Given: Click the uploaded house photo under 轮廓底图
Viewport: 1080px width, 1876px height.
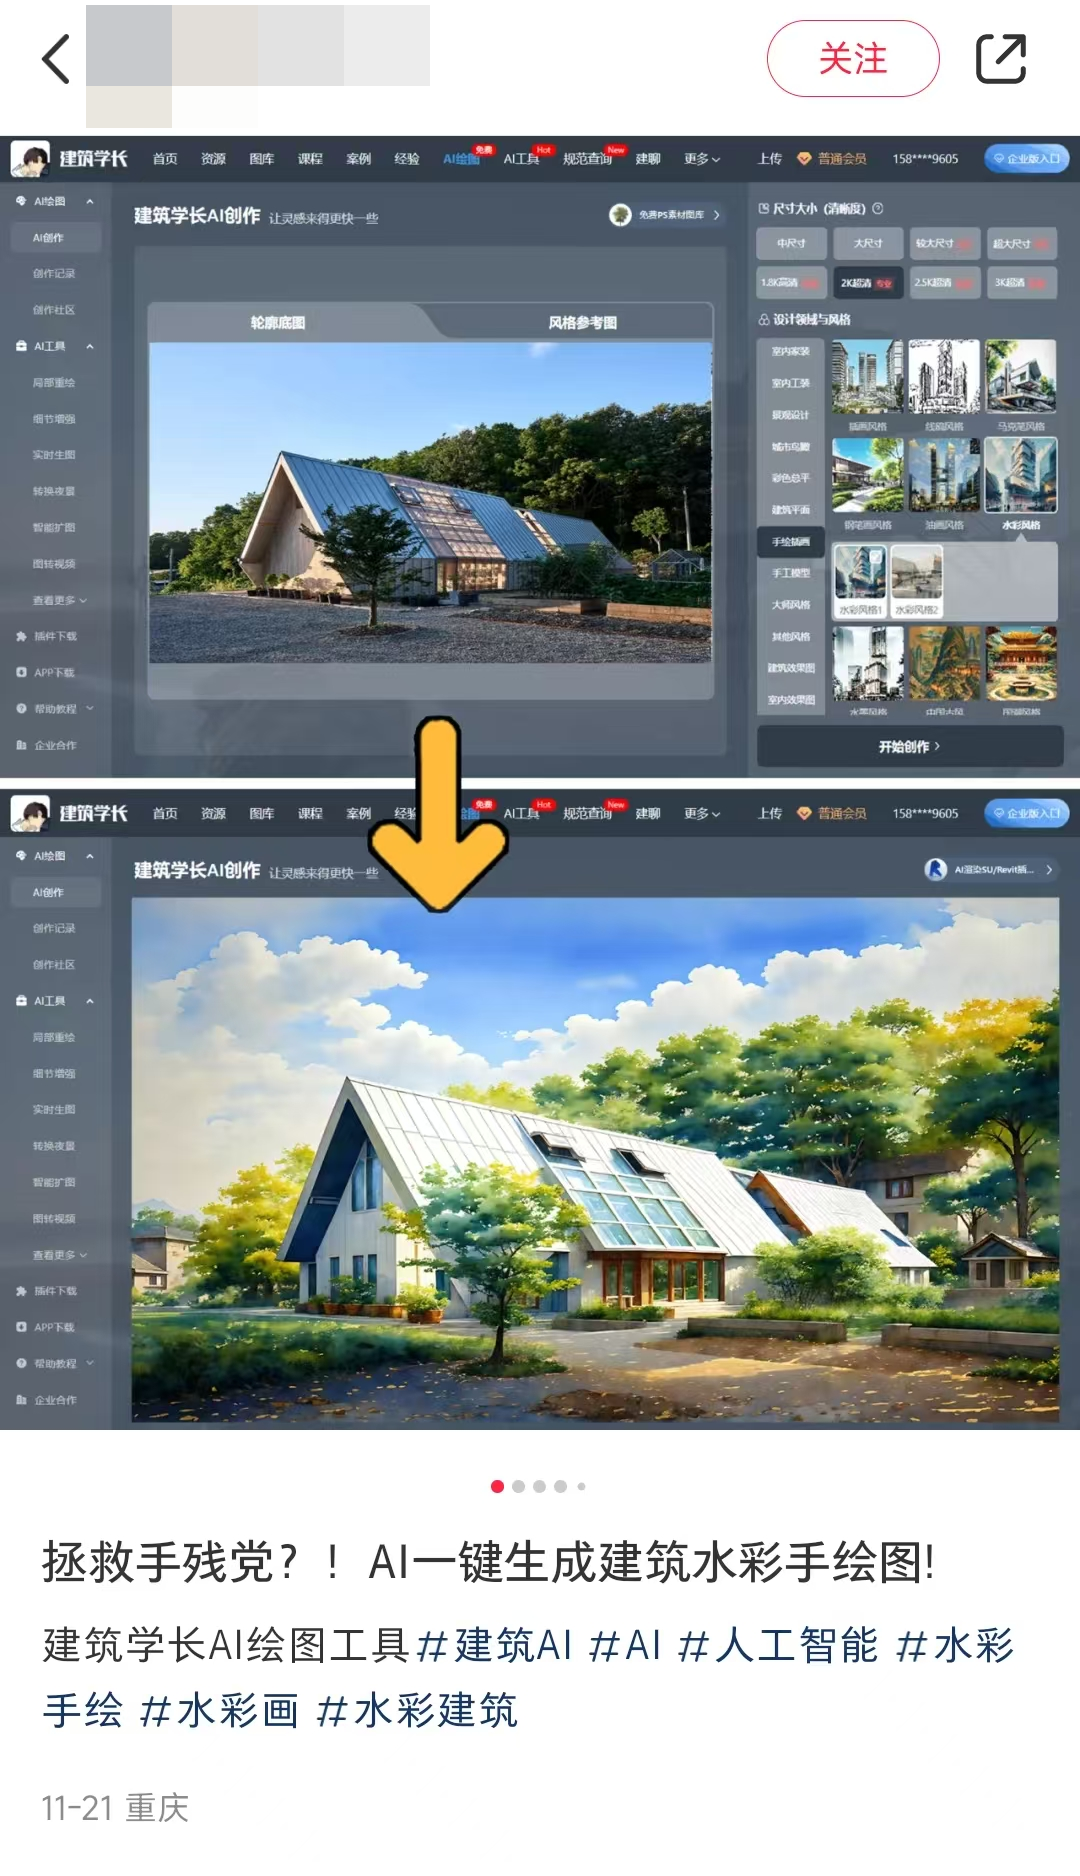Looking at the screenshot, I should 430,502.
